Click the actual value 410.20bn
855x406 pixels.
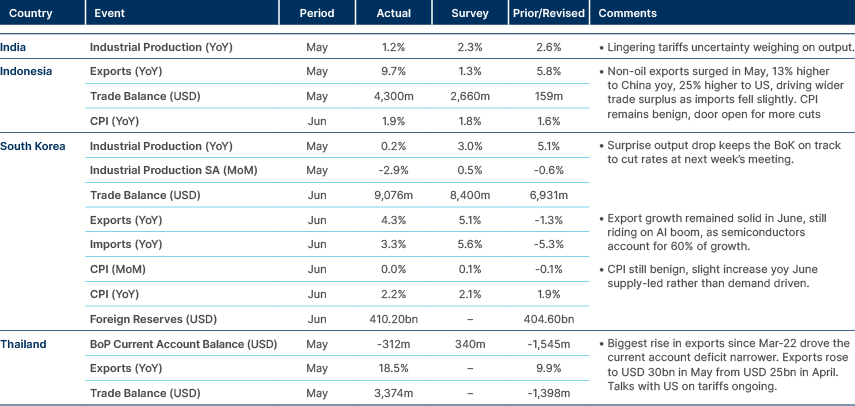click(394, 319)
